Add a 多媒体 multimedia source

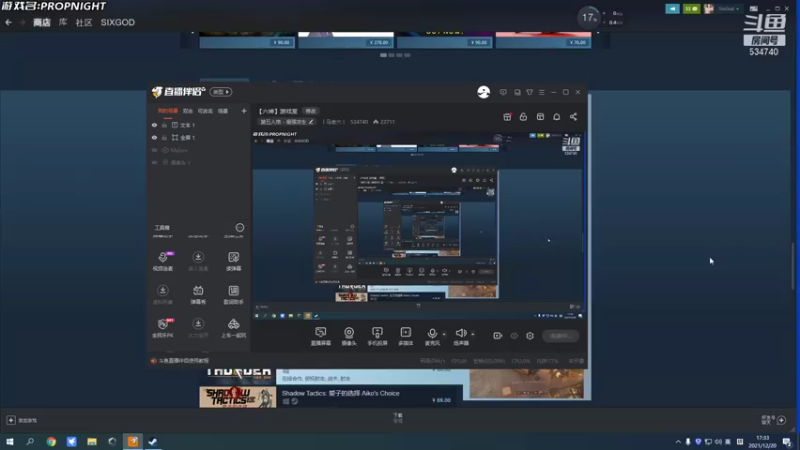pyautogui.click(x=406, y=336)
